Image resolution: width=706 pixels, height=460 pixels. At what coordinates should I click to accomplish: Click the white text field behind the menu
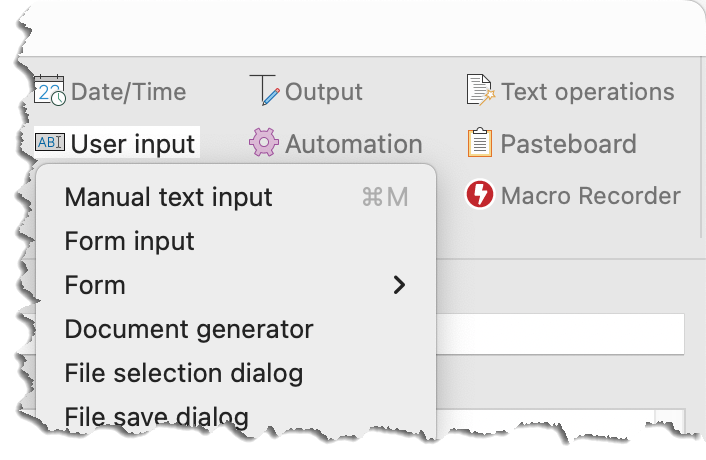[560, 334]
